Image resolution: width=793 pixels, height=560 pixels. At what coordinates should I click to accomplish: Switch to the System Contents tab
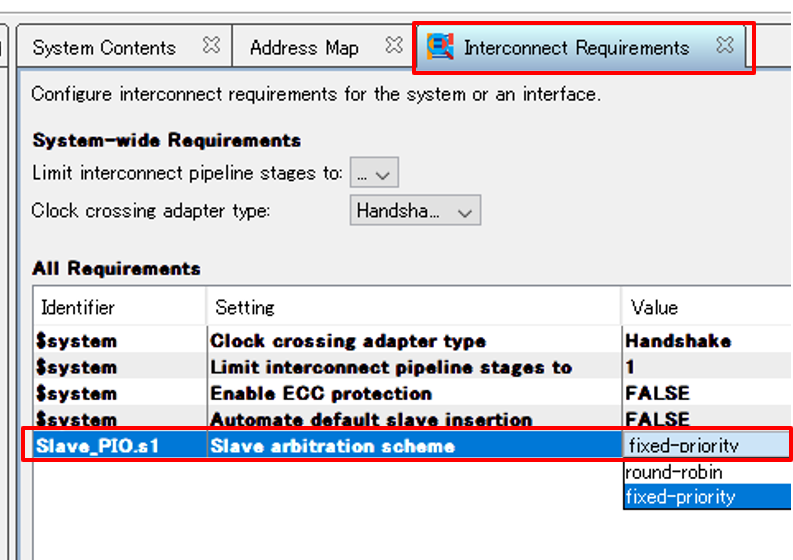coord(103,48)
